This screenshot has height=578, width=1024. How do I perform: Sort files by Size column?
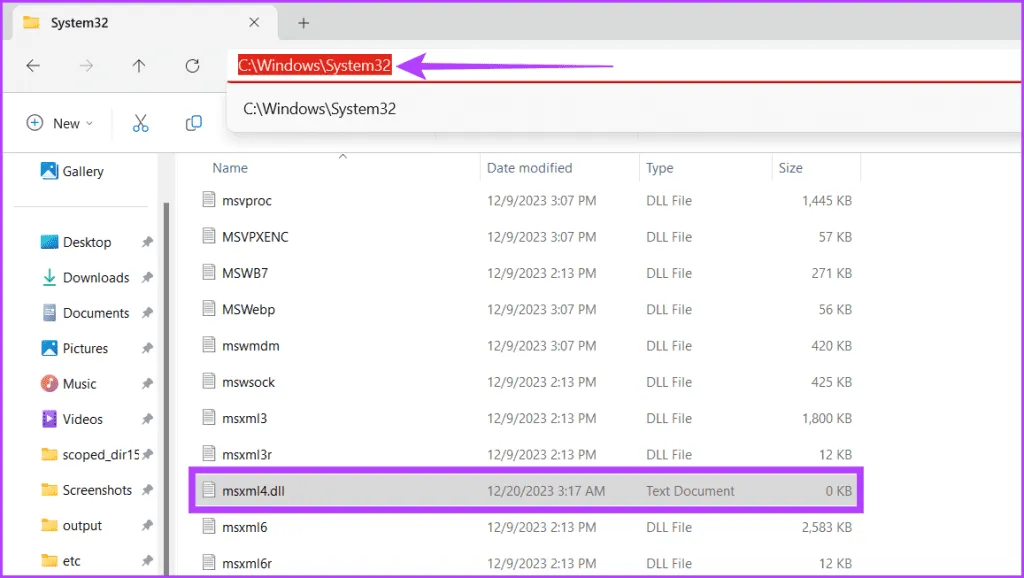[790, 168]
